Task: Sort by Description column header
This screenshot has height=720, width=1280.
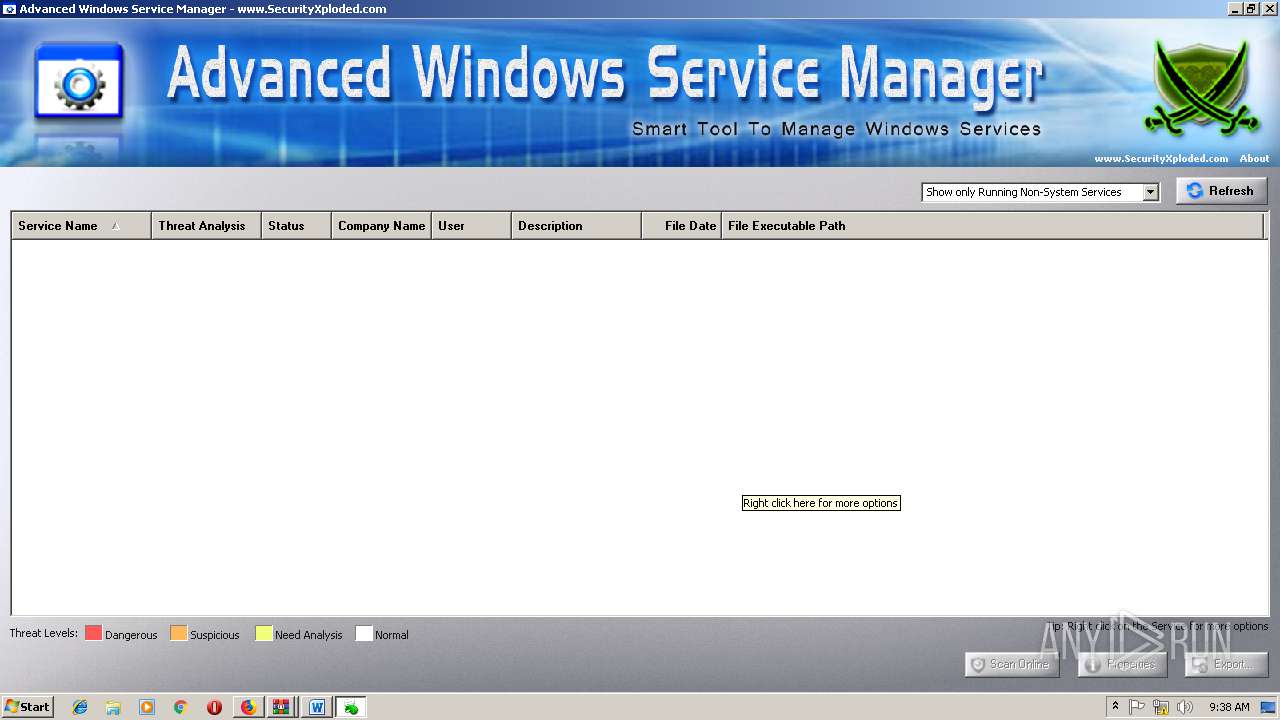Action: point(576,226)
